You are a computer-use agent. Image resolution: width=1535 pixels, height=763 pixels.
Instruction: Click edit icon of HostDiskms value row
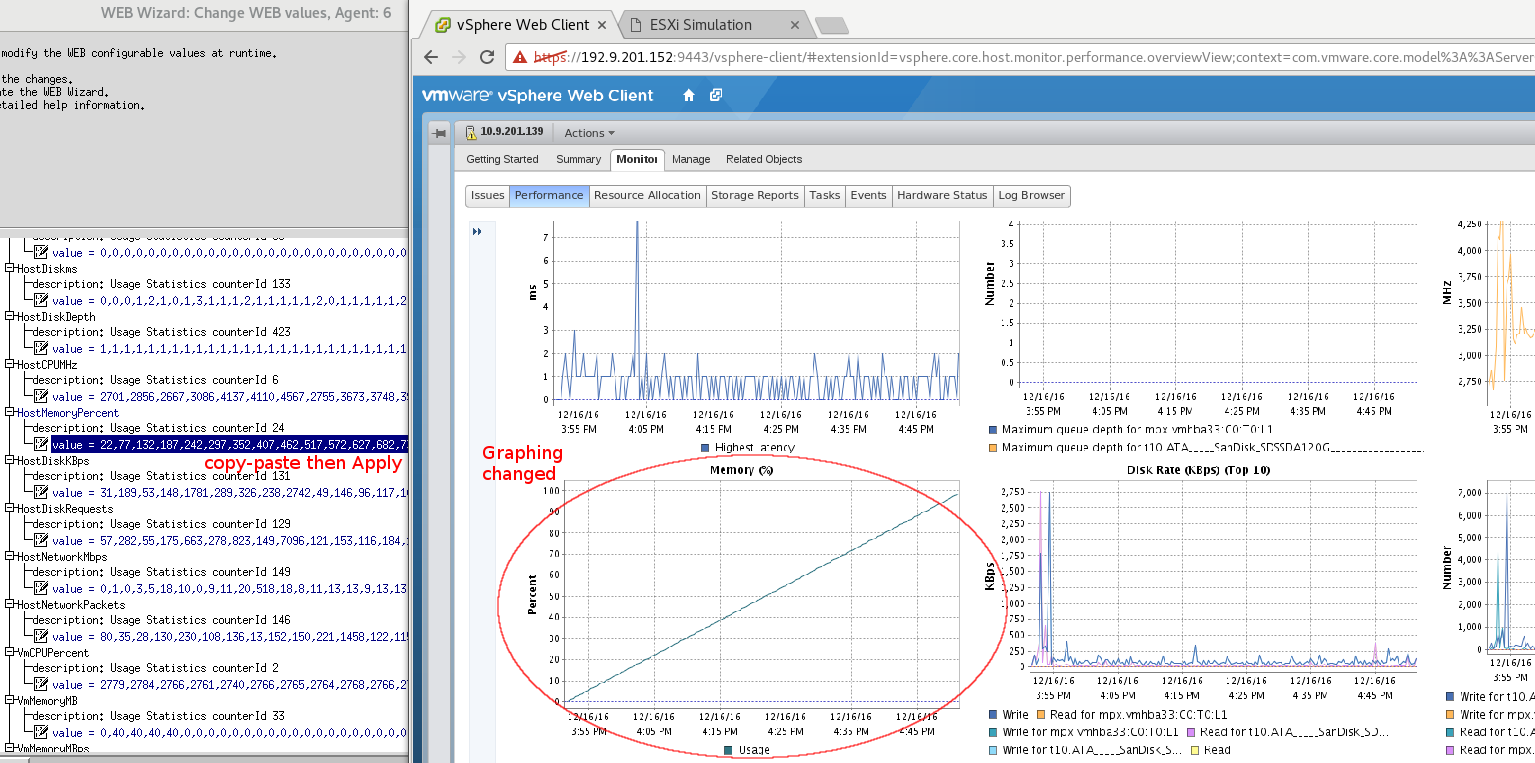41,300
